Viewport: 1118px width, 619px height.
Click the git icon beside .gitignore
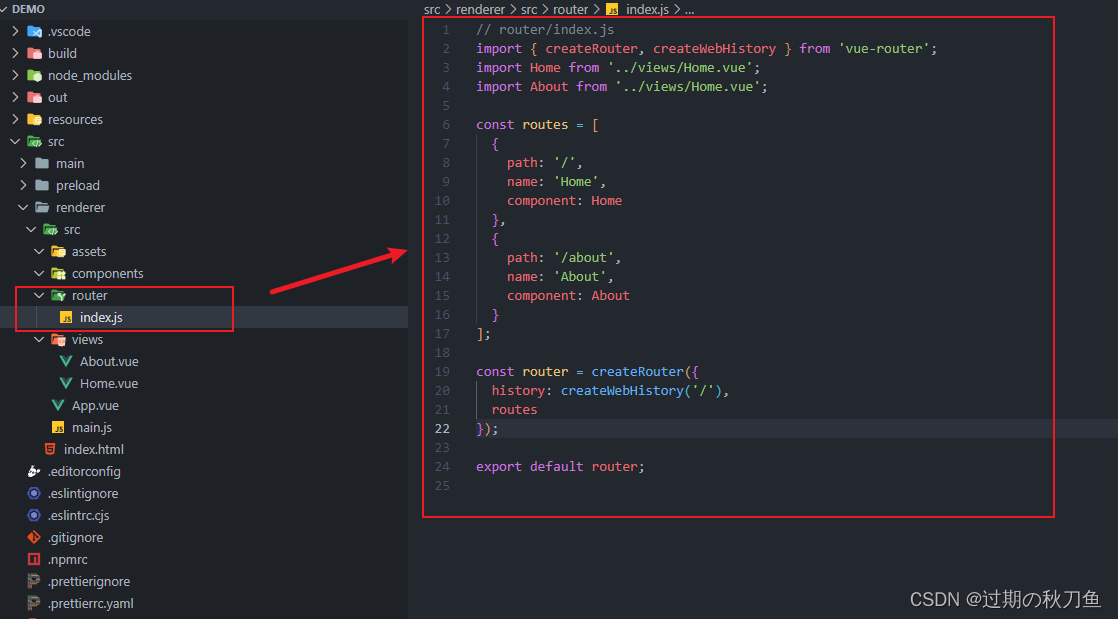coord(34,538)
